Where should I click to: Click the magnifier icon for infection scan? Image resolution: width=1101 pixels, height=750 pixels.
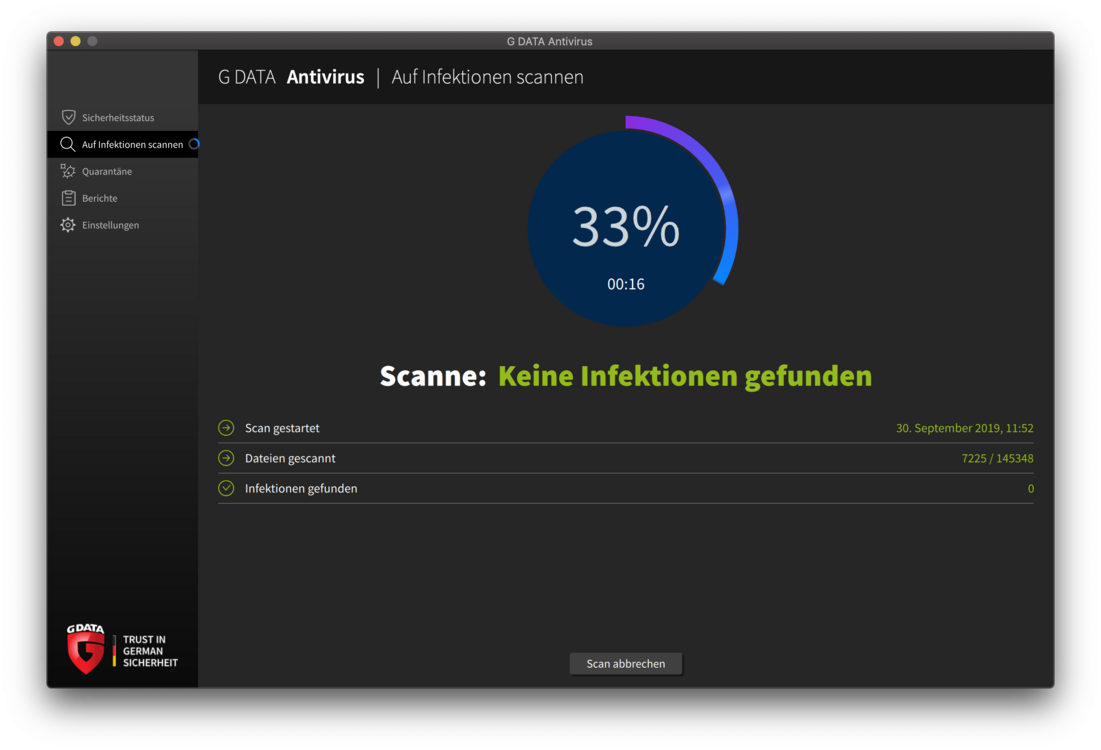coord(67,144)
